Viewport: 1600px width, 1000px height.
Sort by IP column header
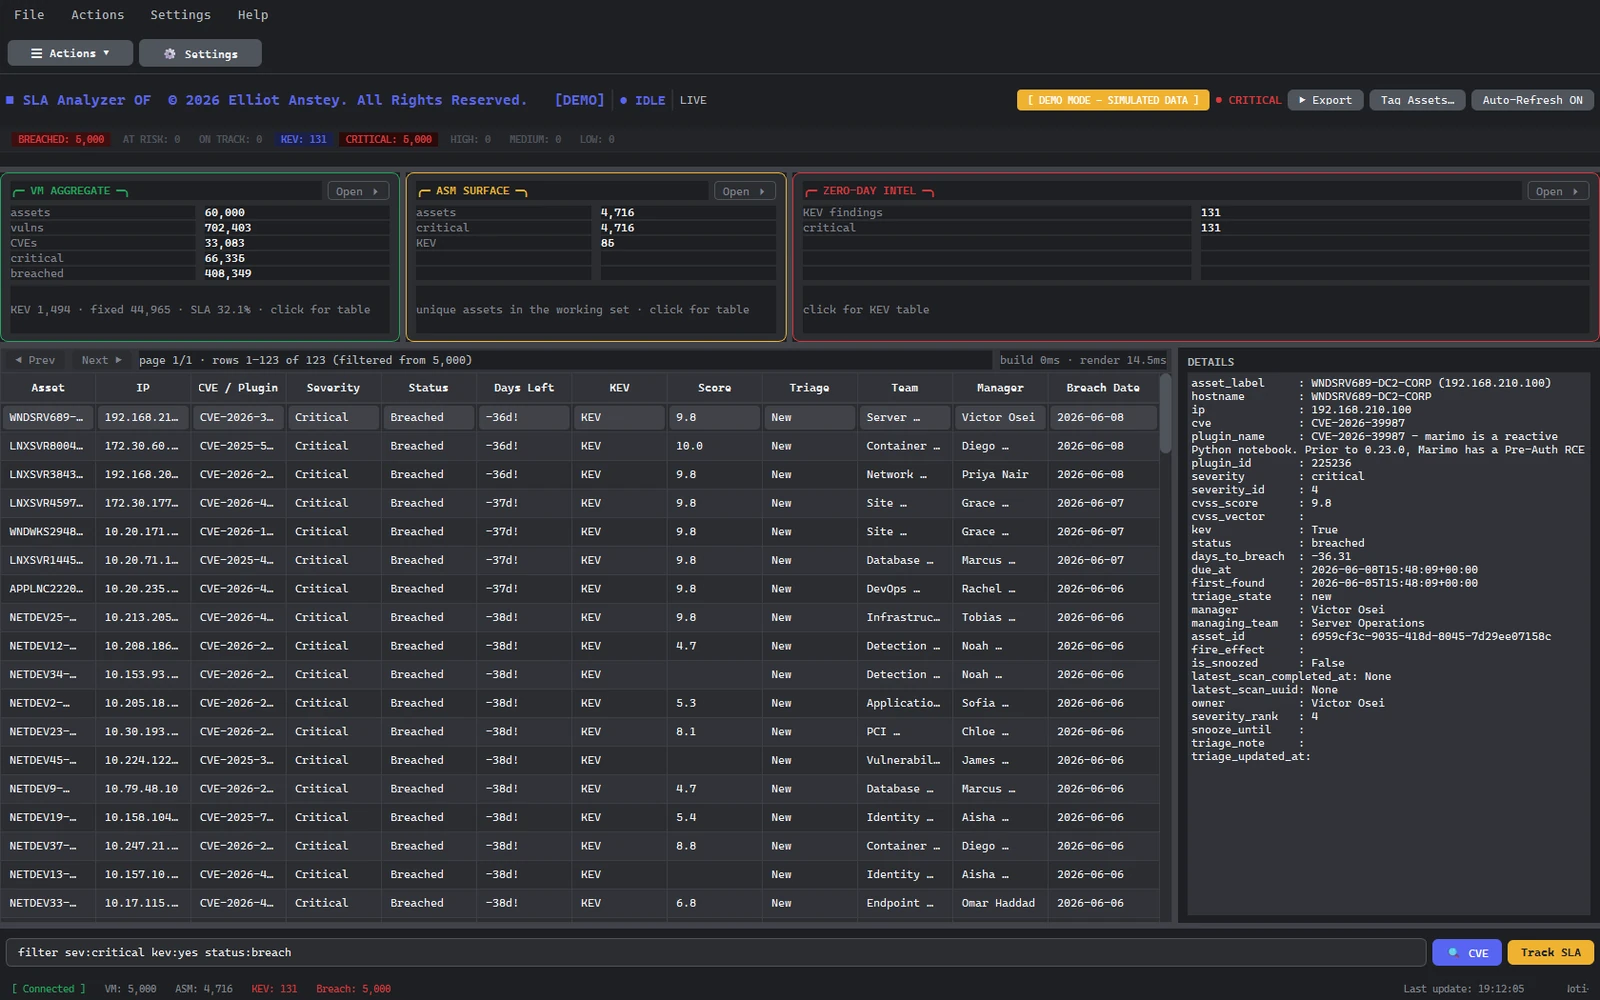tap(143, 388)
